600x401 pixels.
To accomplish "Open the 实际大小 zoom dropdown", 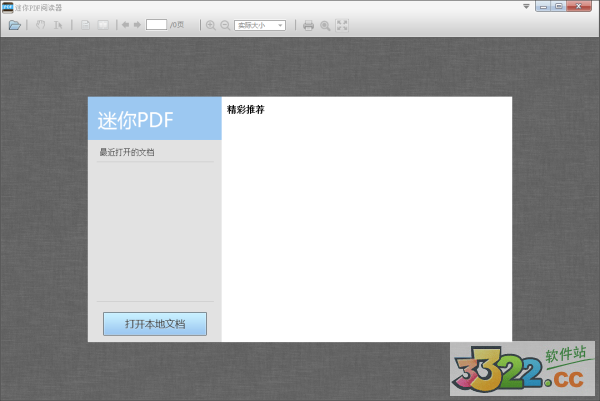I will 260,25.
